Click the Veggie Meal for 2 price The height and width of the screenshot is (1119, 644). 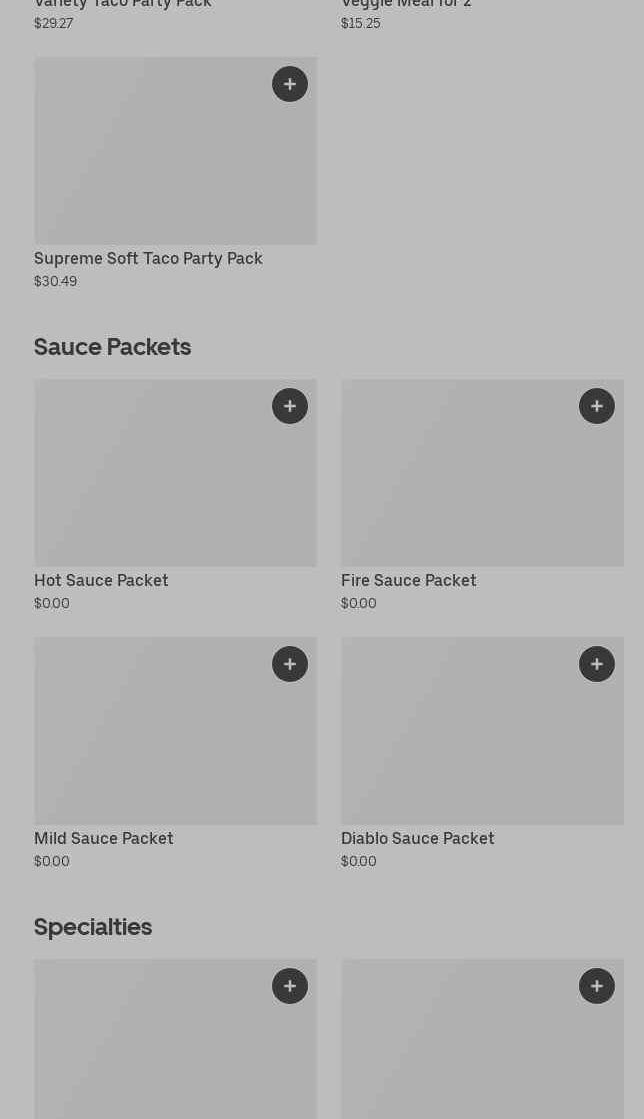[360, 23]
